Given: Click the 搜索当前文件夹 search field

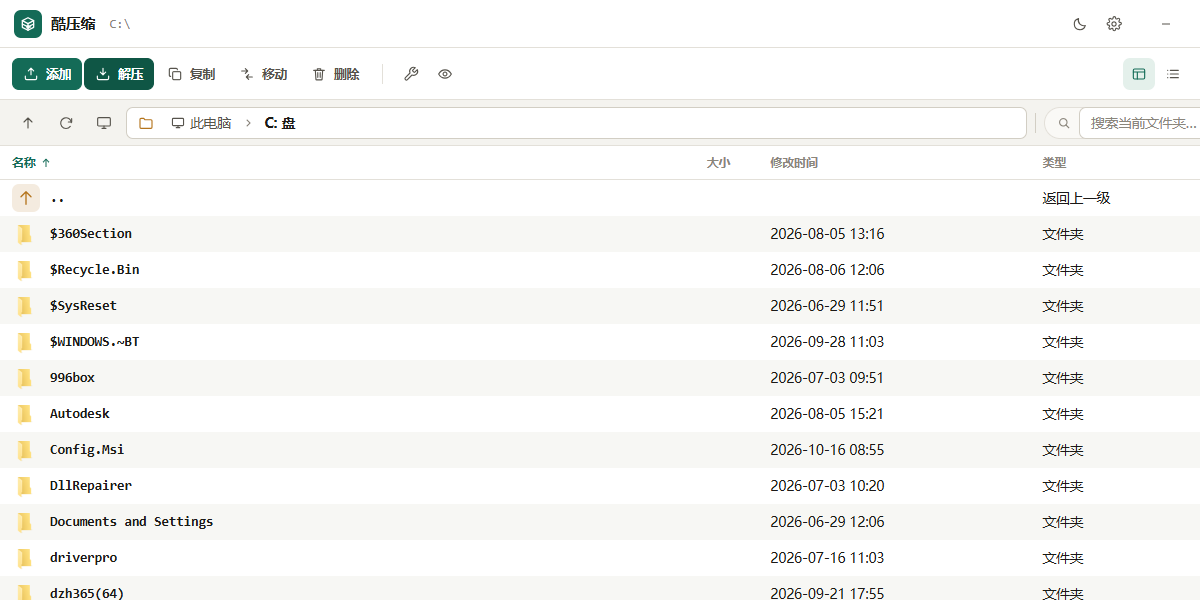Looking at the screenshot, I should click(x=1139, y=123).
